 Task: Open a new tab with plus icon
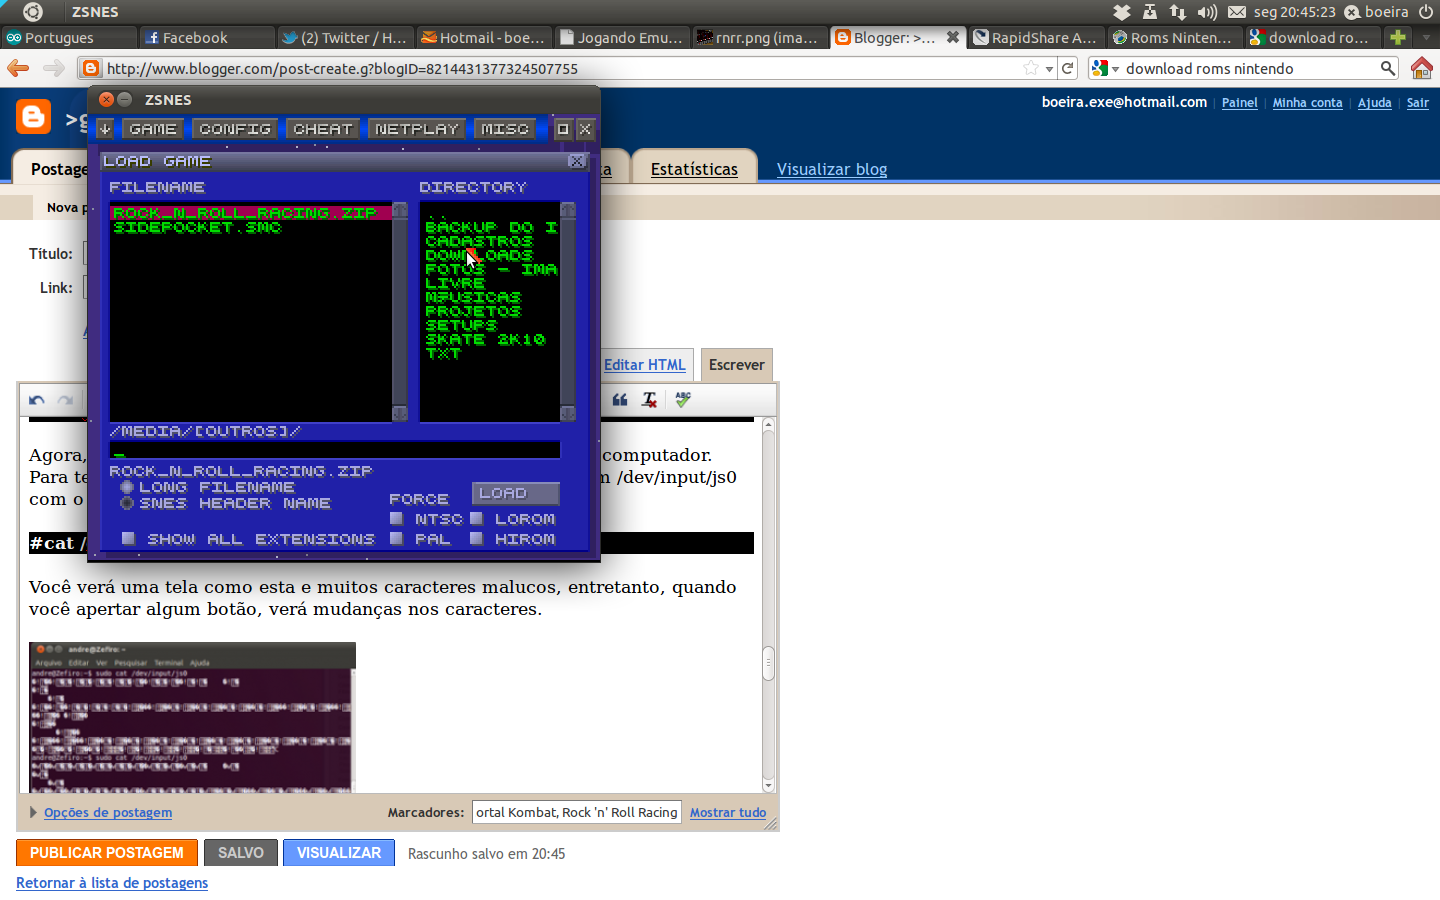(1398, 37)
